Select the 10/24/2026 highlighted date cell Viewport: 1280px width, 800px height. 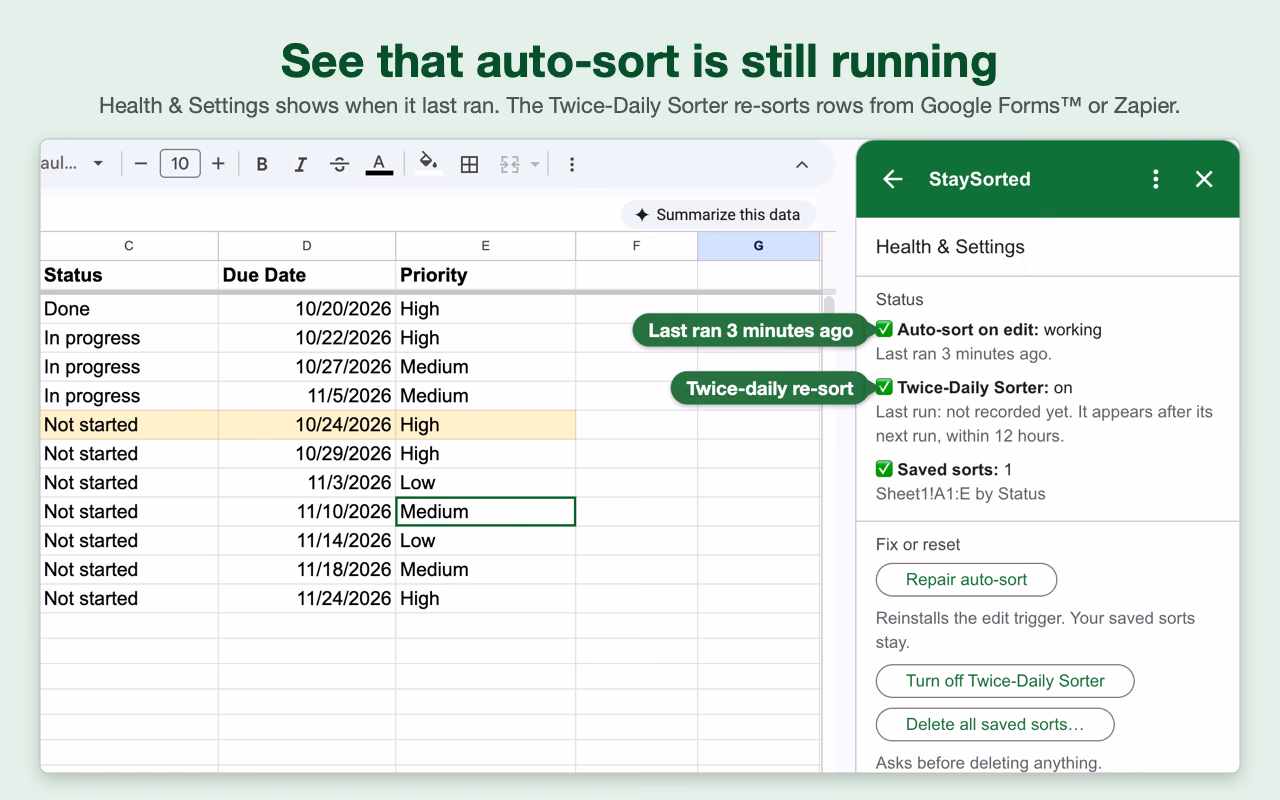click(307, 425)
